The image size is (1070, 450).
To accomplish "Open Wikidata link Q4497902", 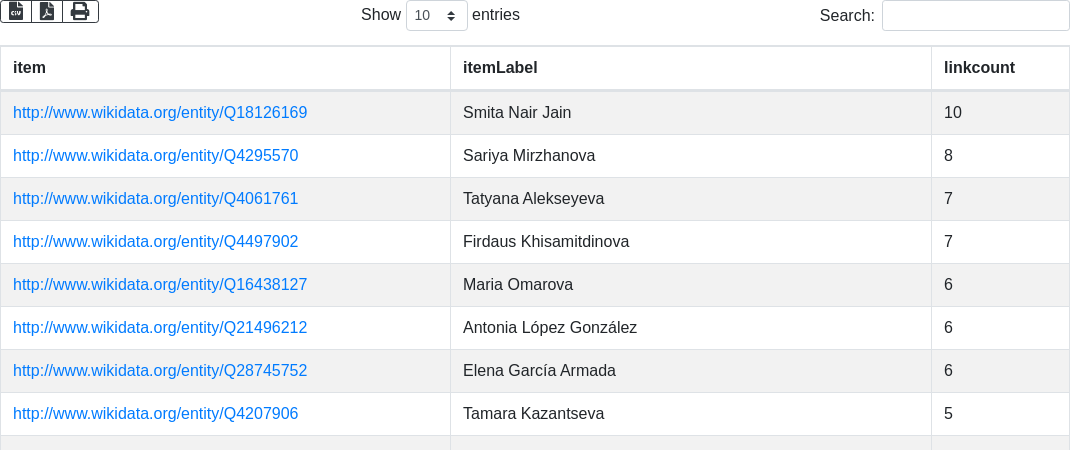I will point(155,242).
